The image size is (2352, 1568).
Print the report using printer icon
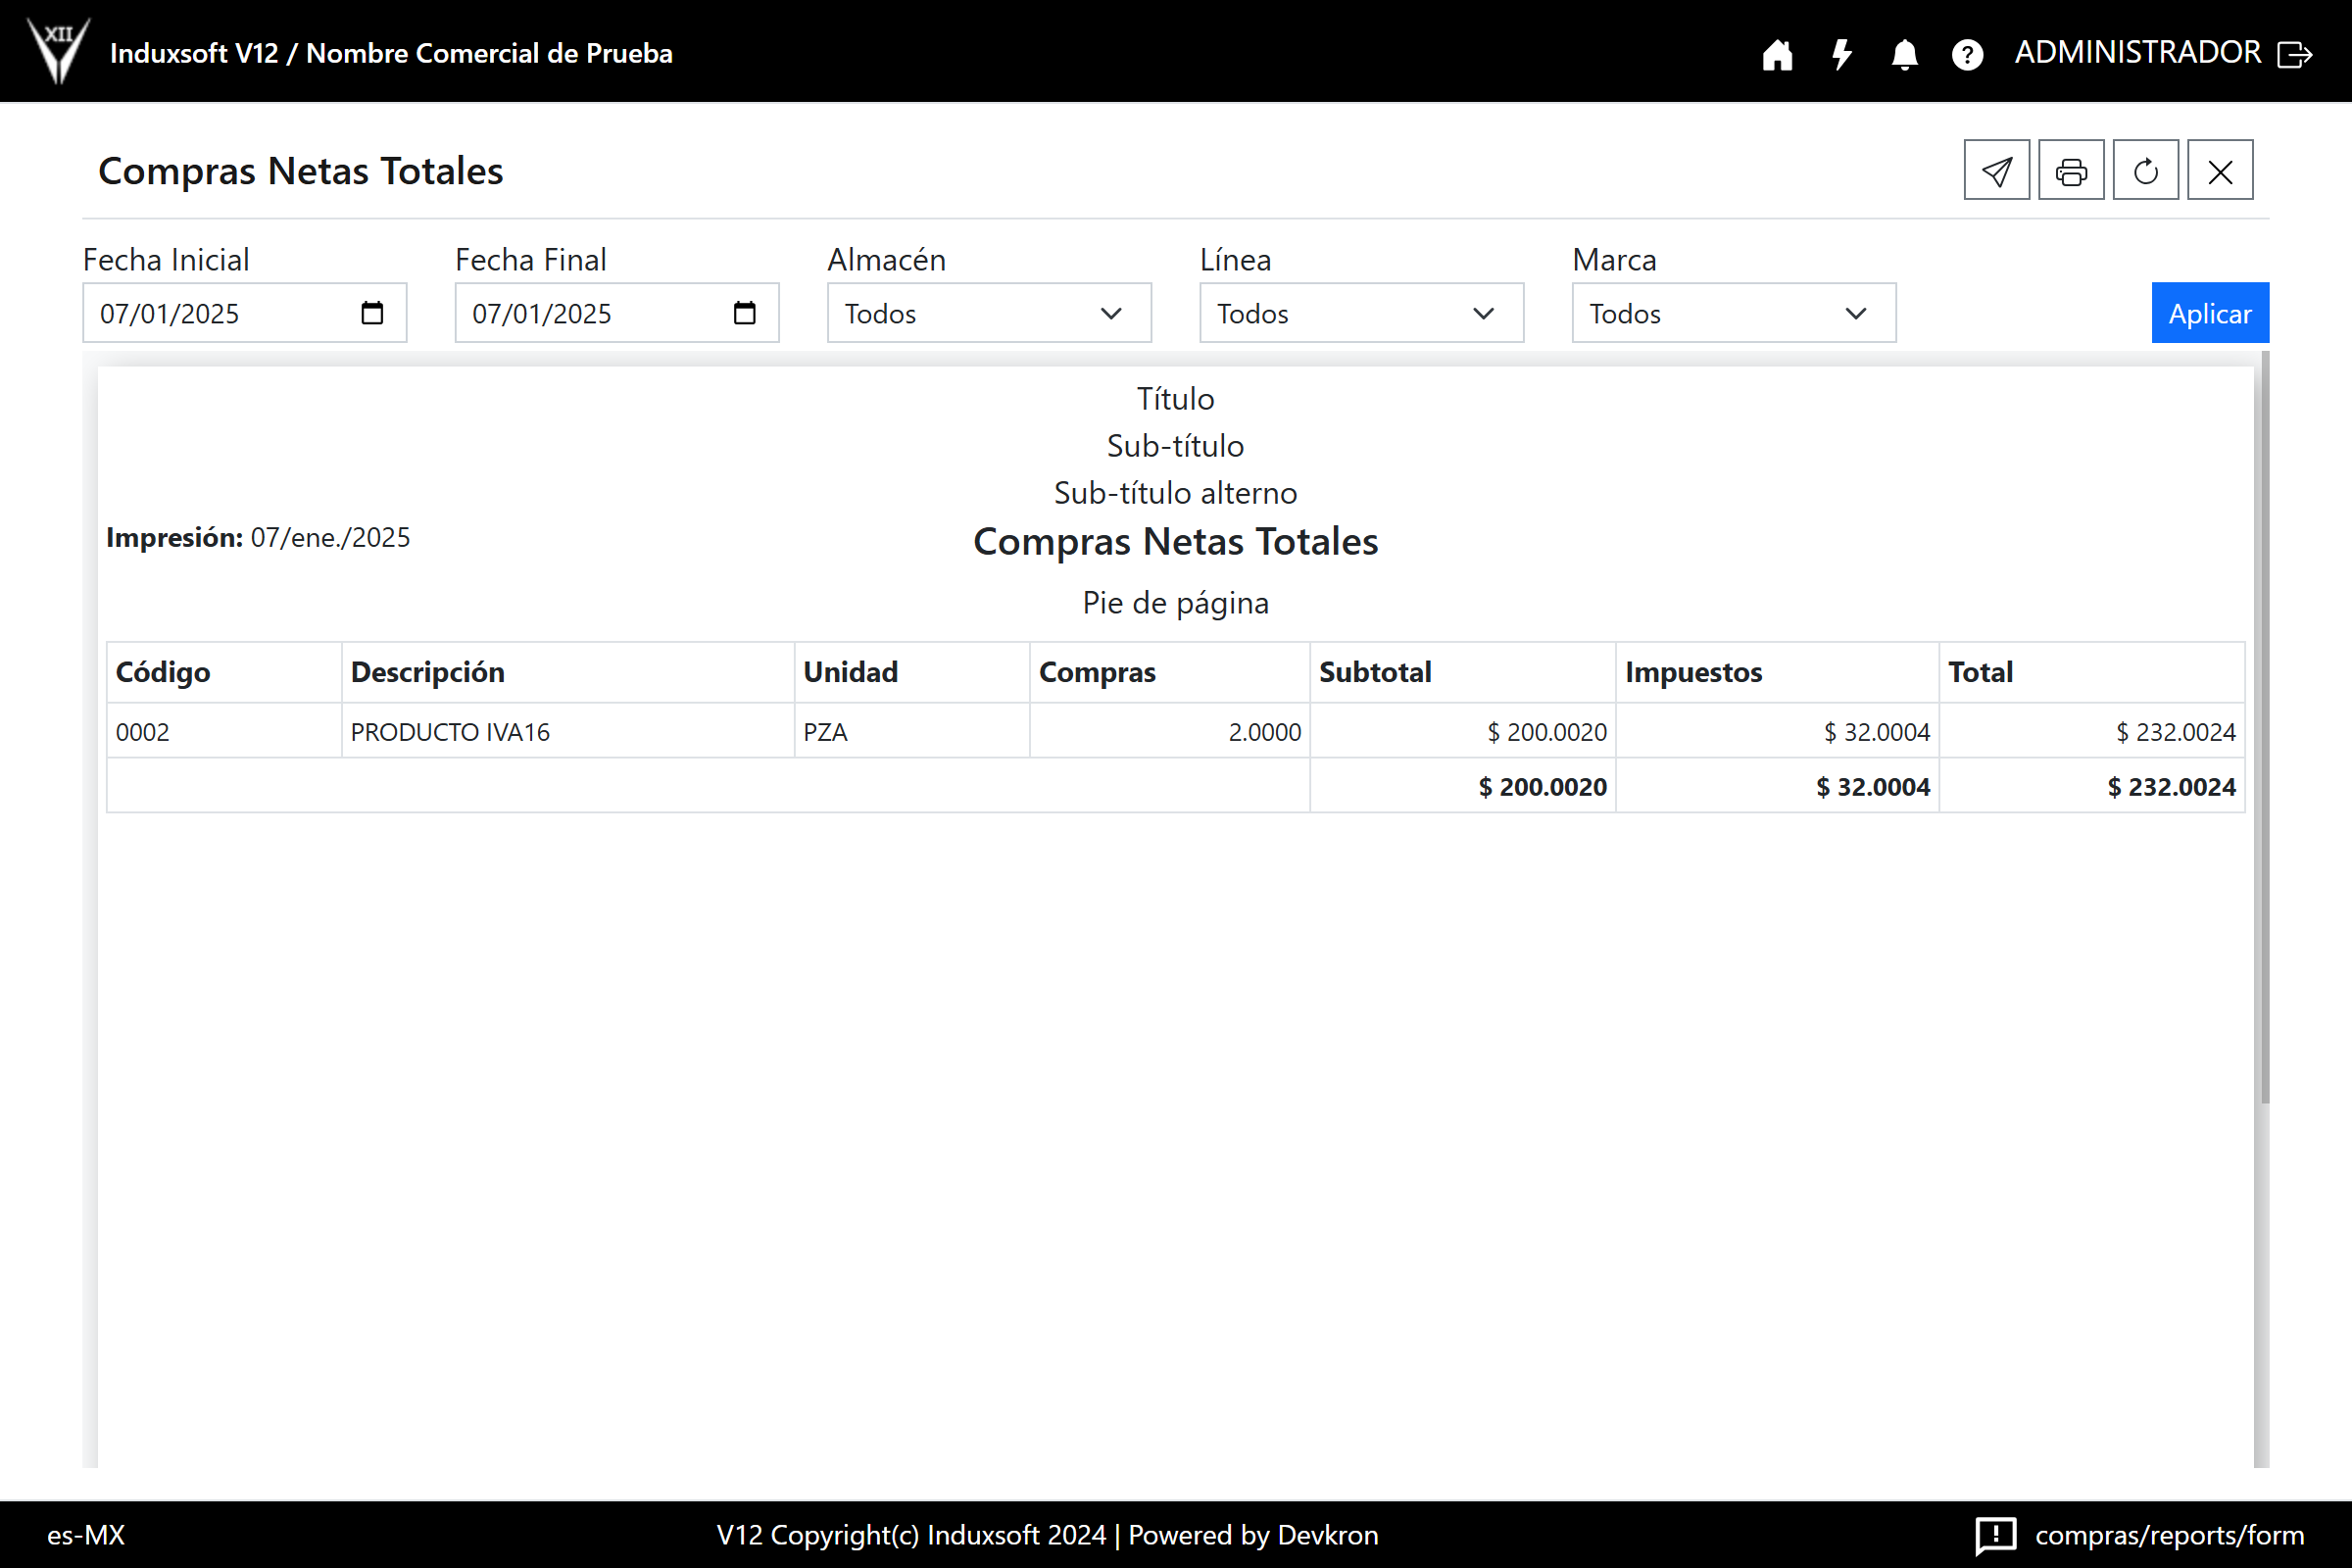coord(2071,171)
